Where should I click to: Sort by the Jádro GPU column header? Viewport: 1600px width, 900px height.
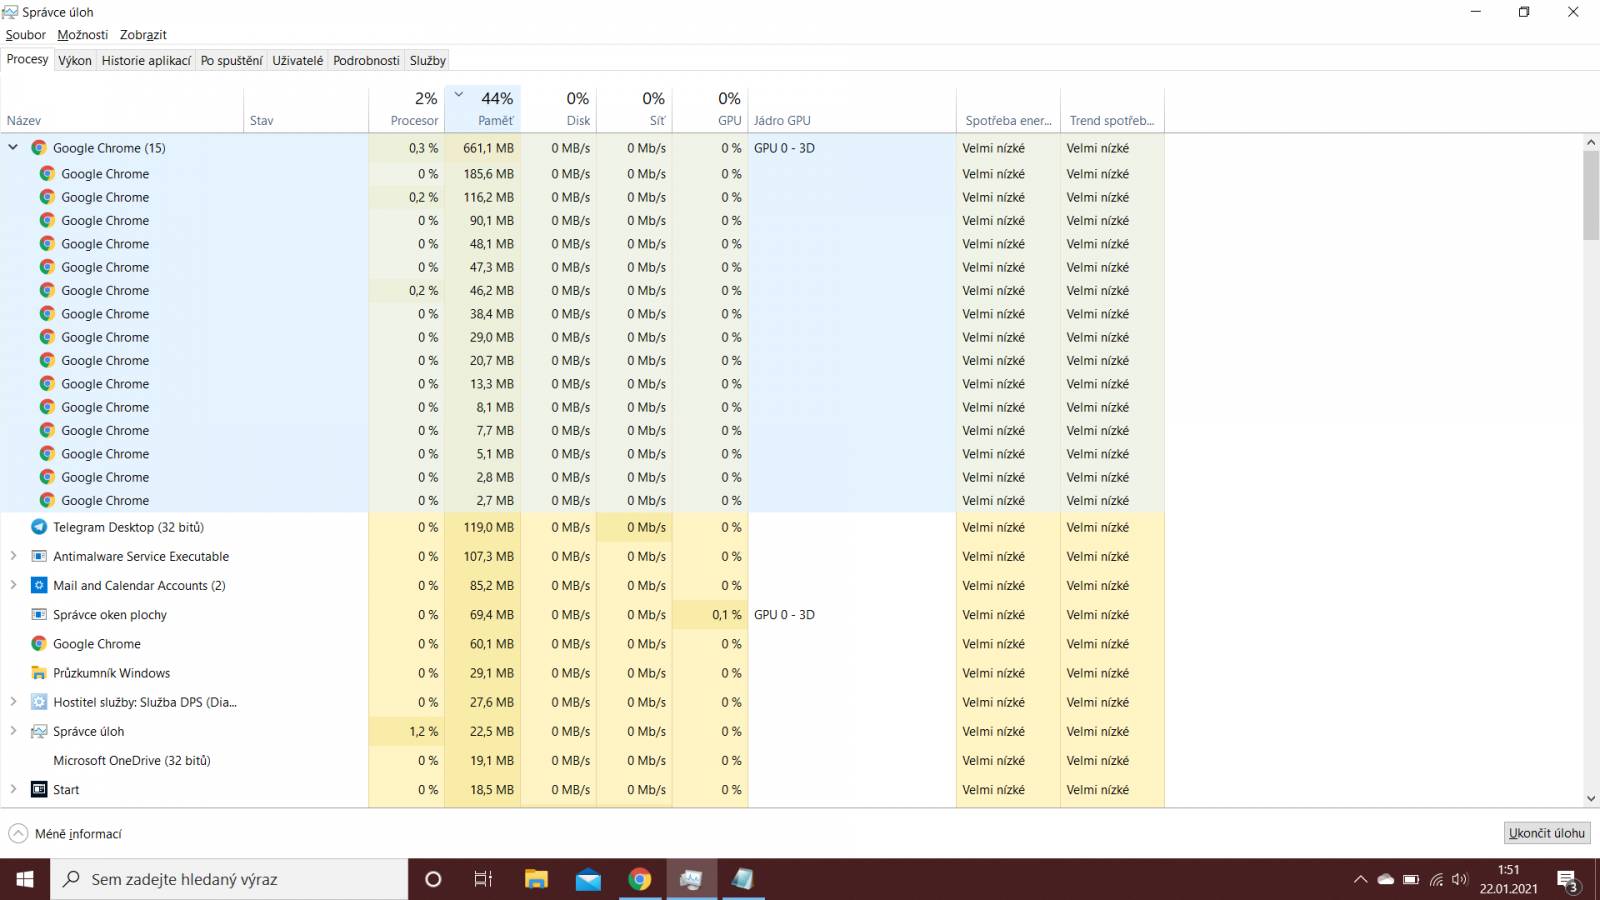pyautogui.click(x=852, y=110)
